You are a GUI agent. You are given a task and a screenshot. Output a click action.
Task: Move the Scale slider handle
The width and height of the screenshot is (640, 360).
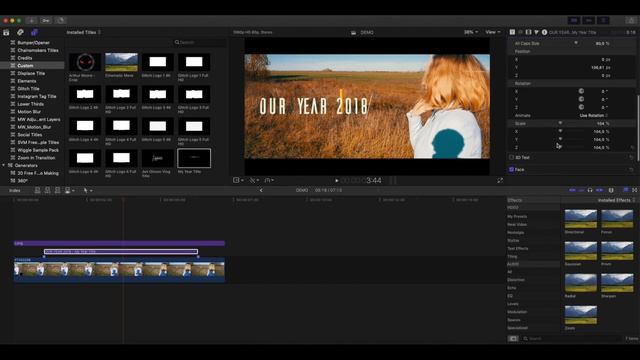tap(560, 123)
